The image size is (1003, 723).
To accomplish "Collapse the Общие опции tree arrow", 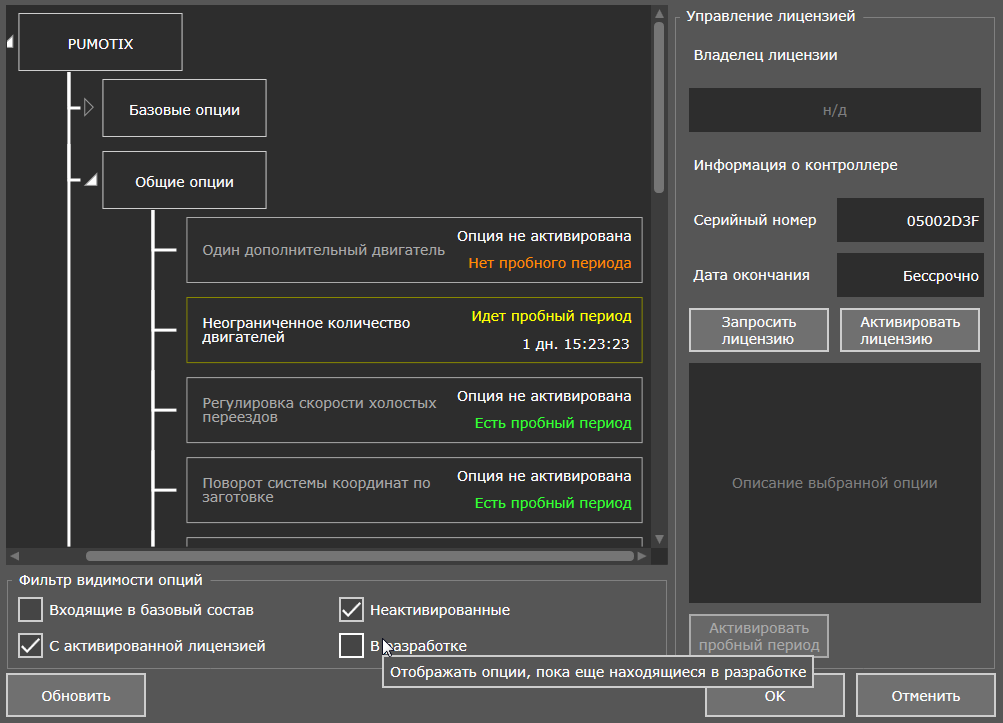I will [89, 180].
